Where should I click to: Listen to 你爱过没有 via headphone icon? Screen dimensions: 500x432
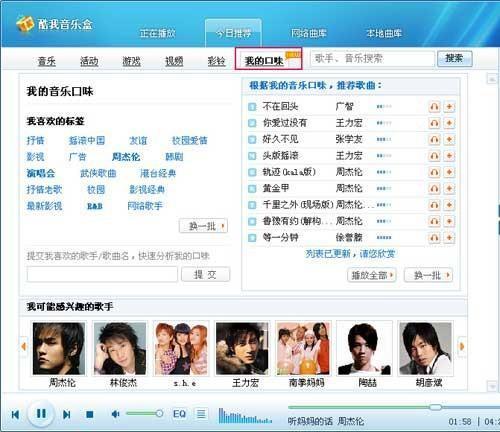pos(434,123)
